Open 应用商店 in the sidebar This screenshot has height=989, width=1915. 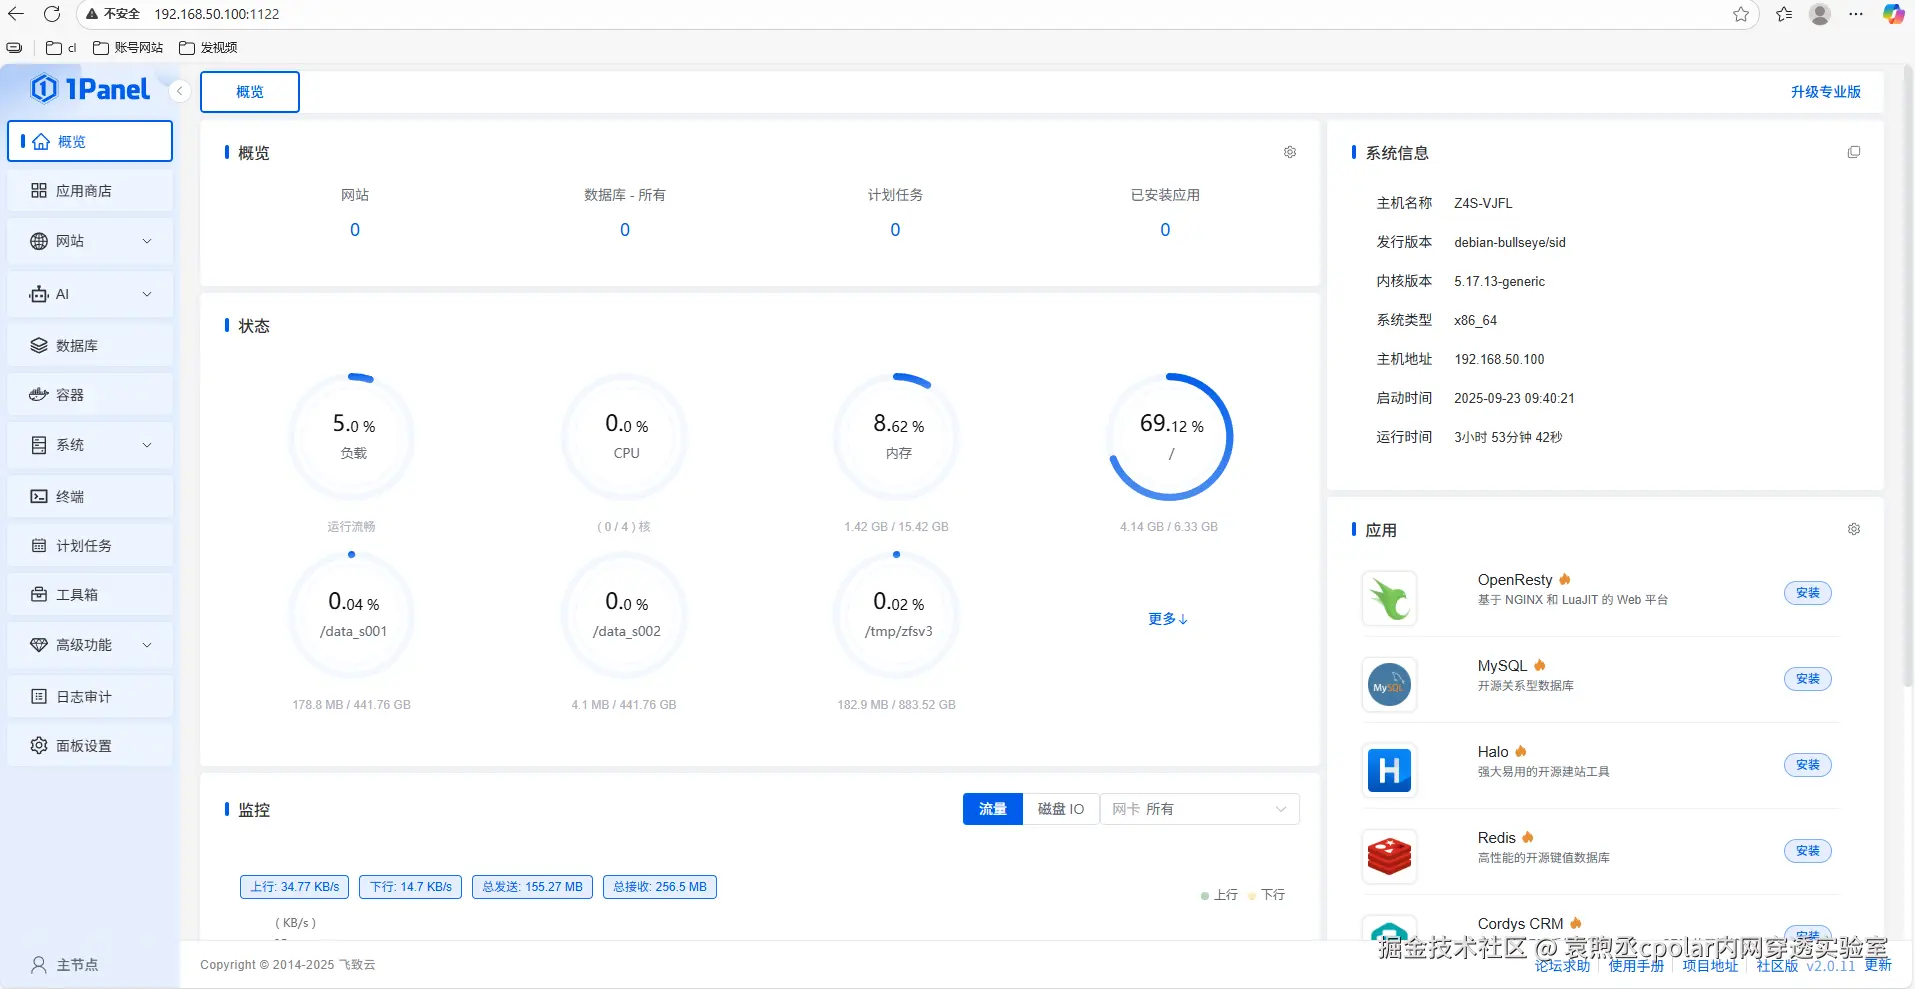pyautogui.click(x=90, y=190)
